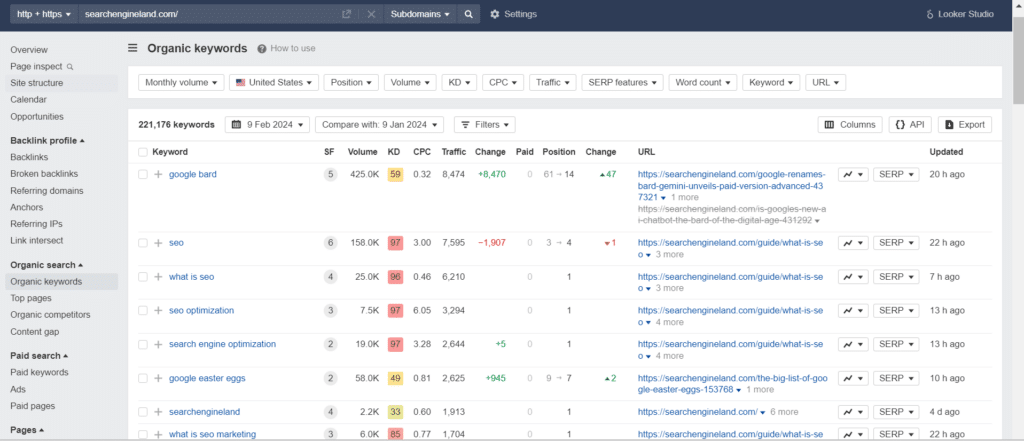The width and height of the screenshot is (1024, 441).
Task: Clear the URL field with X icon
Action: coord(371,14)
